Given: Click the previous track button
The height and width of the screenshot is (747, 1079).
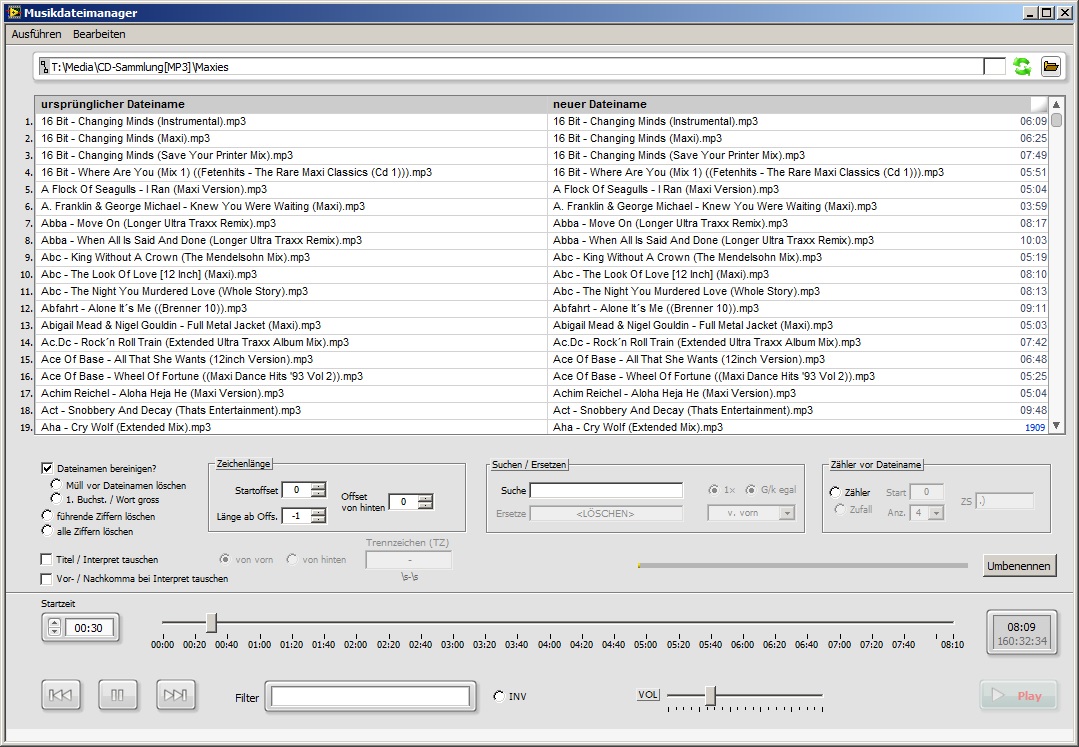Looking at the screenshot, I should pyautogui.click(x=61, y=695).
